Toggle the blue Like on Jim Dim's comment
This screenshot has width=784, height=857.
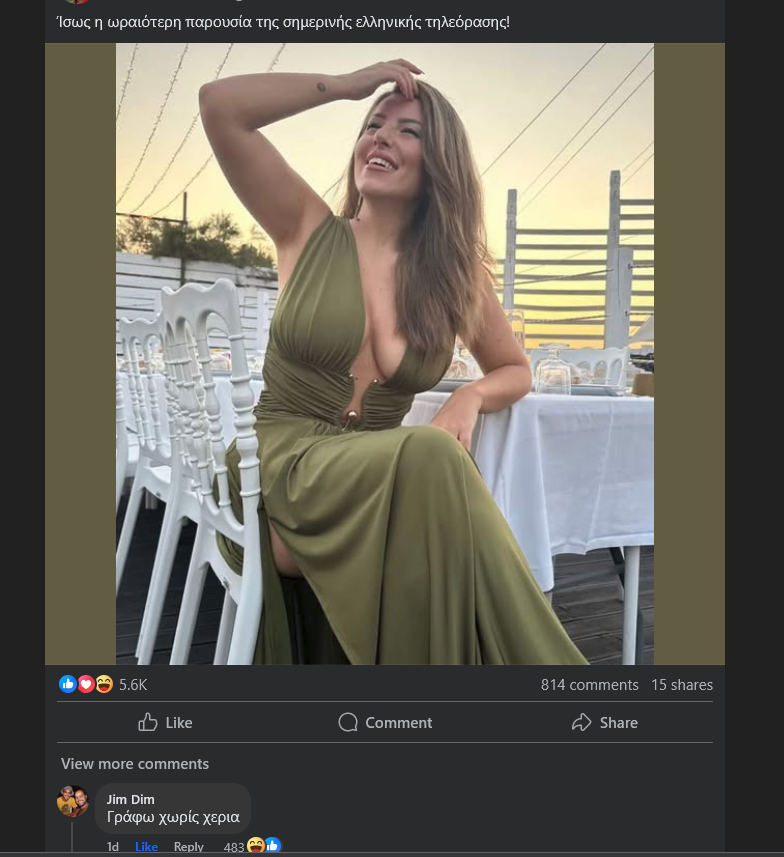tap(146, 847)
